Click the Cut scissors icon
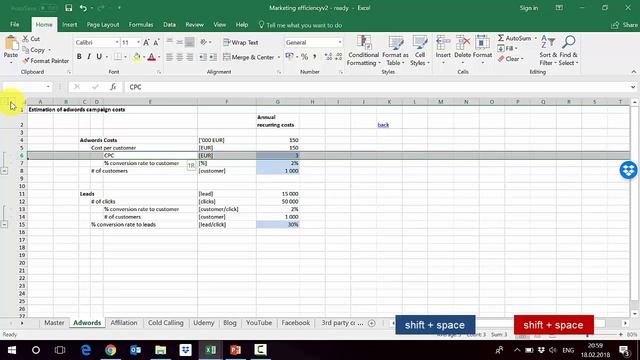640x360 pixels. [x=26, y=39]
